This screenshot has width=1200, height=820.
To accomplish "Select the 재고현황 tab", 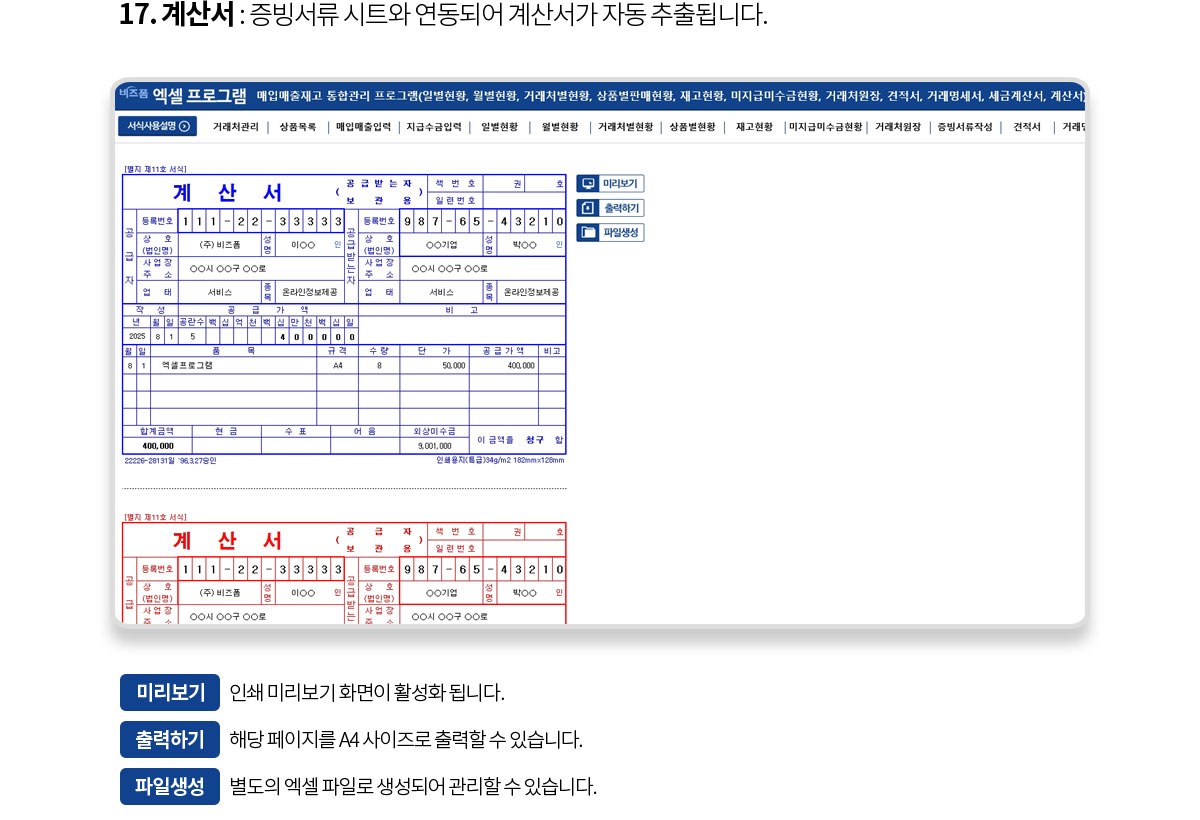I will [754, 127].
